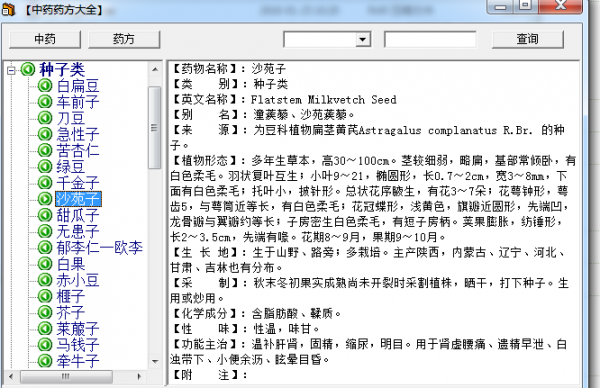Select 无患子 in the herb tree

(x=78, y=231)
